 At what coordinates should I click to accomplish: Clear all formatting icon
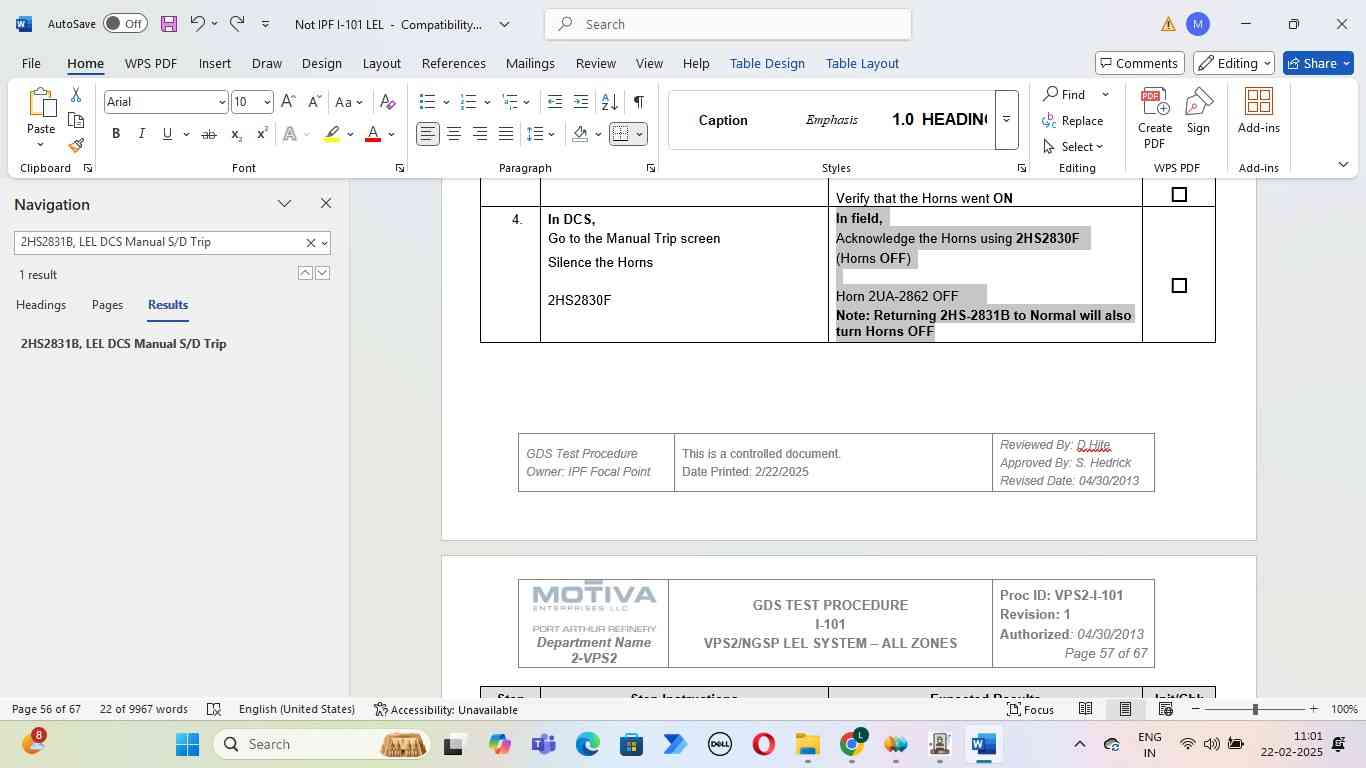coord(388,102)
